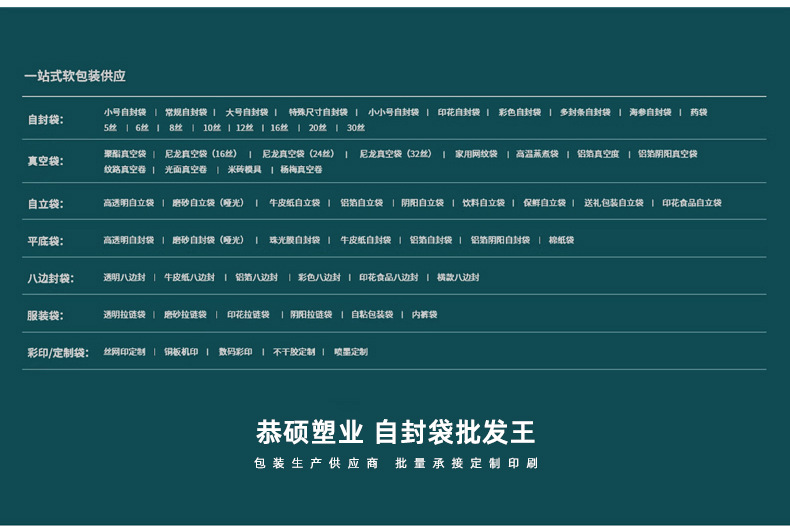The width and height of the screenshot is (790, 526).
Task: Select the 高温蒸煮袋 link
Action: pos(537,154)
